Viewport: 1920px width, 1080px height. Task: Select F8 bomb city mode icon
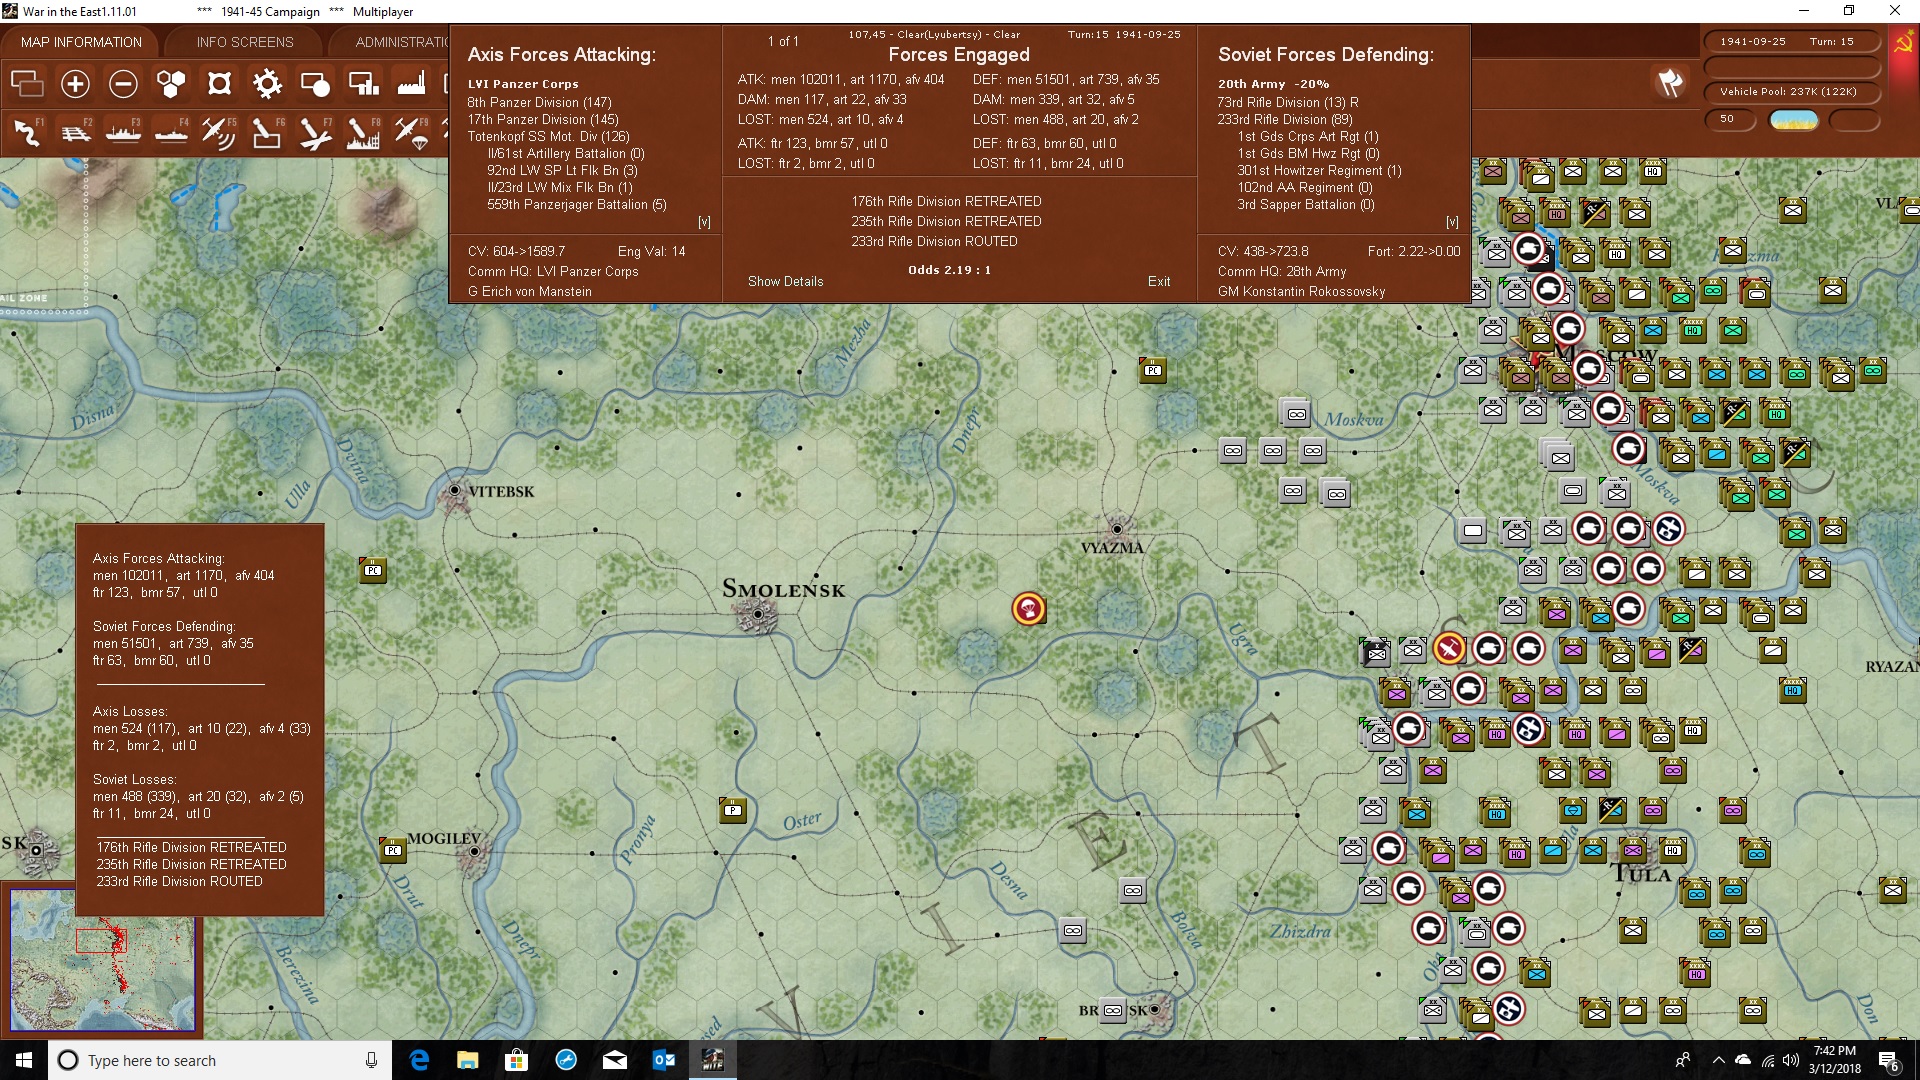[x=363, y=132]
